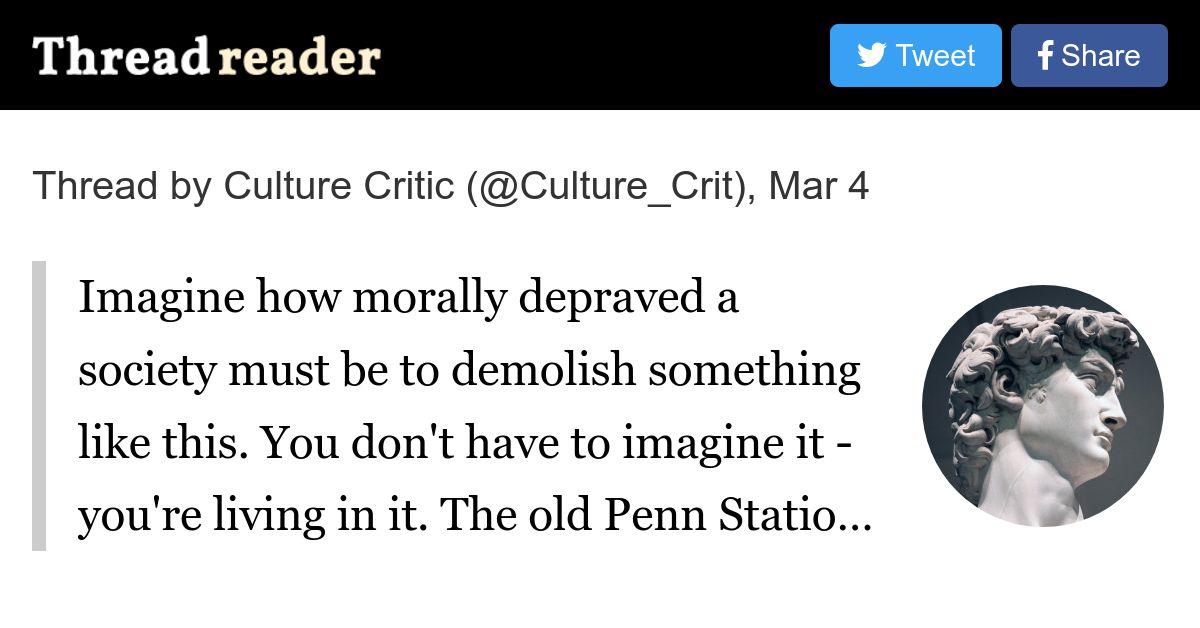The image size is (1200, 628).
Task: Click the Facebook f icon
Action: 1045,56
